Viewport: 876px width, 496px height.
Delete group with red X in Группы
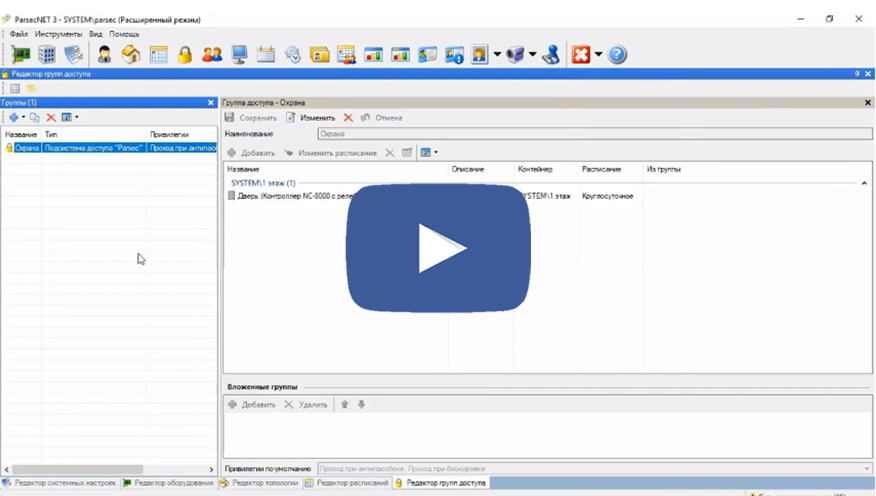click(x=51, y=117)
